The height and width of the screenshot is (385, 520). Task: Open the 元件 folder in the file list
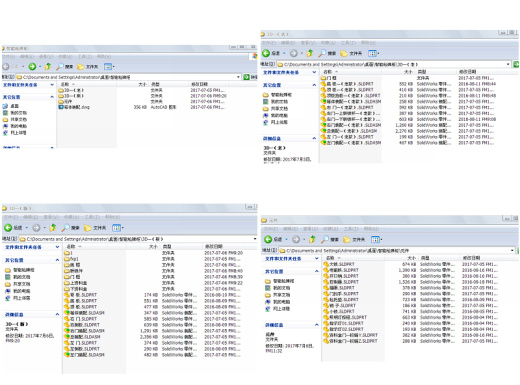tap(65, 101)
